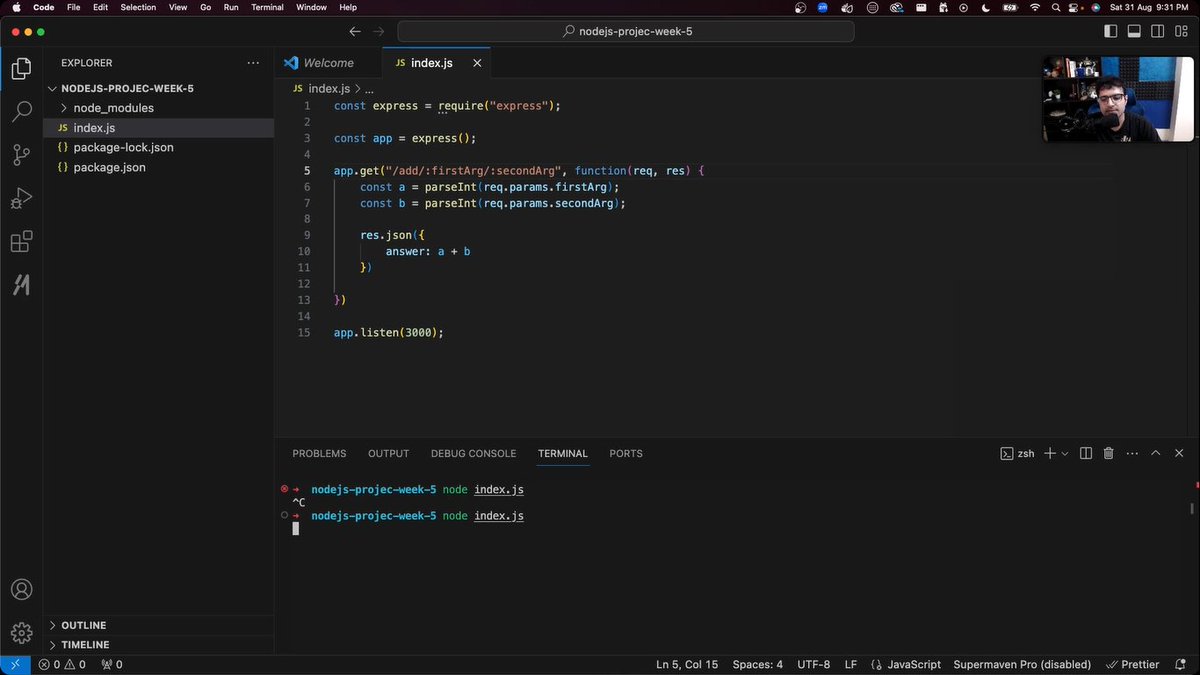The width and height of the screenshot is (1200, 675).
Task: Split the terminal pane
Action: pos(1084,453)
